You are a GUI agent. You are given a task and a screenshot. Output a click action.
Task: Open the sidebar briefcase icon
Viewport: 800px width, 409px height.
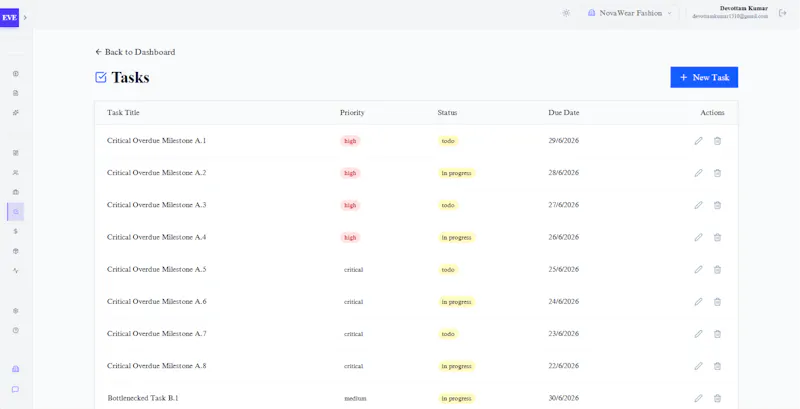(15, 192)
